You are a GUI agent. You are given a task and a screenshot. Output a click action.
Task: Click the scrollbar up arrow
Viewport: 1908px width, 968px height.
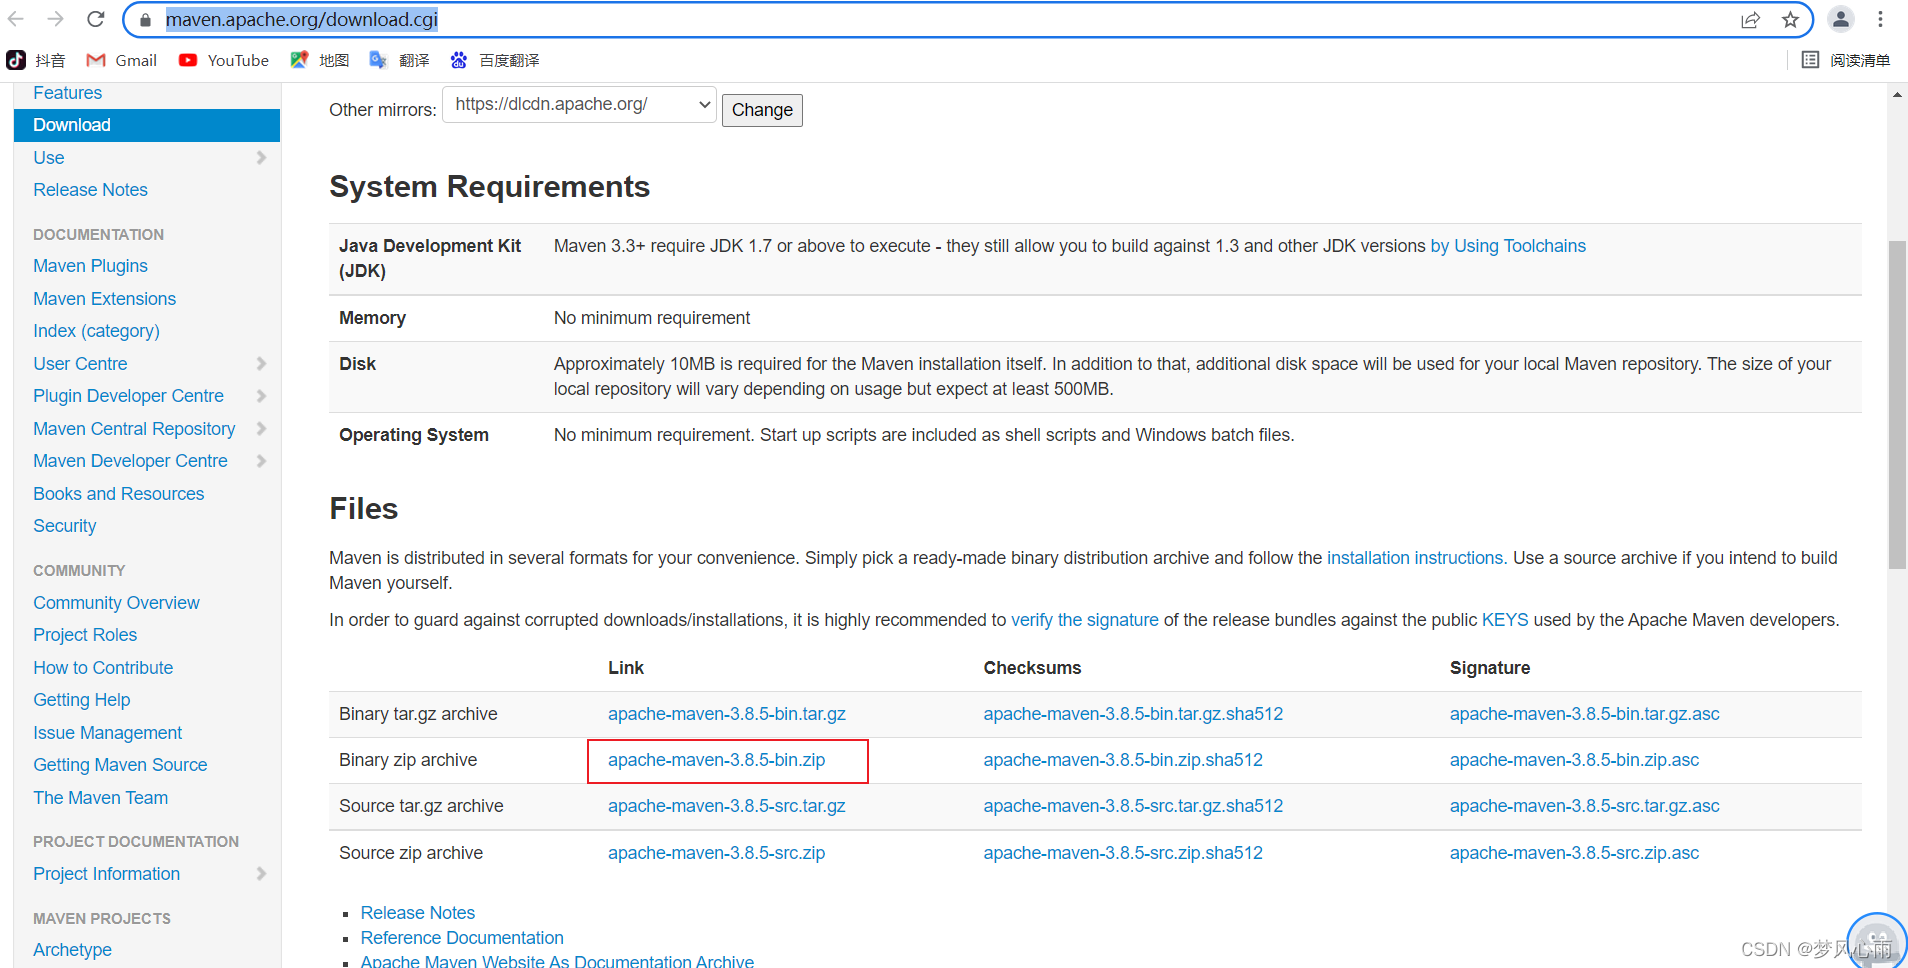pos(1897,94)
